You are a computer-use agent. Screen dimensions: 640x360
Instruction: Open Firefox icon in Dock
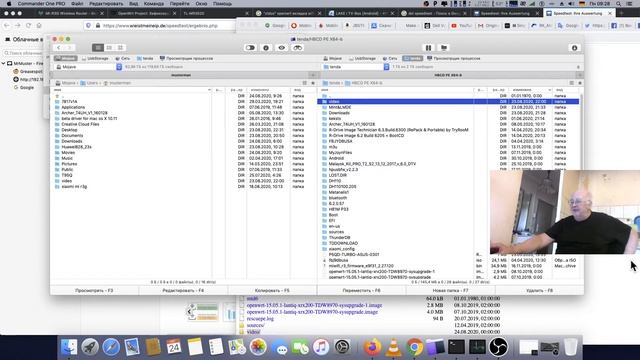pyautogui.click(x=372, y=347)
